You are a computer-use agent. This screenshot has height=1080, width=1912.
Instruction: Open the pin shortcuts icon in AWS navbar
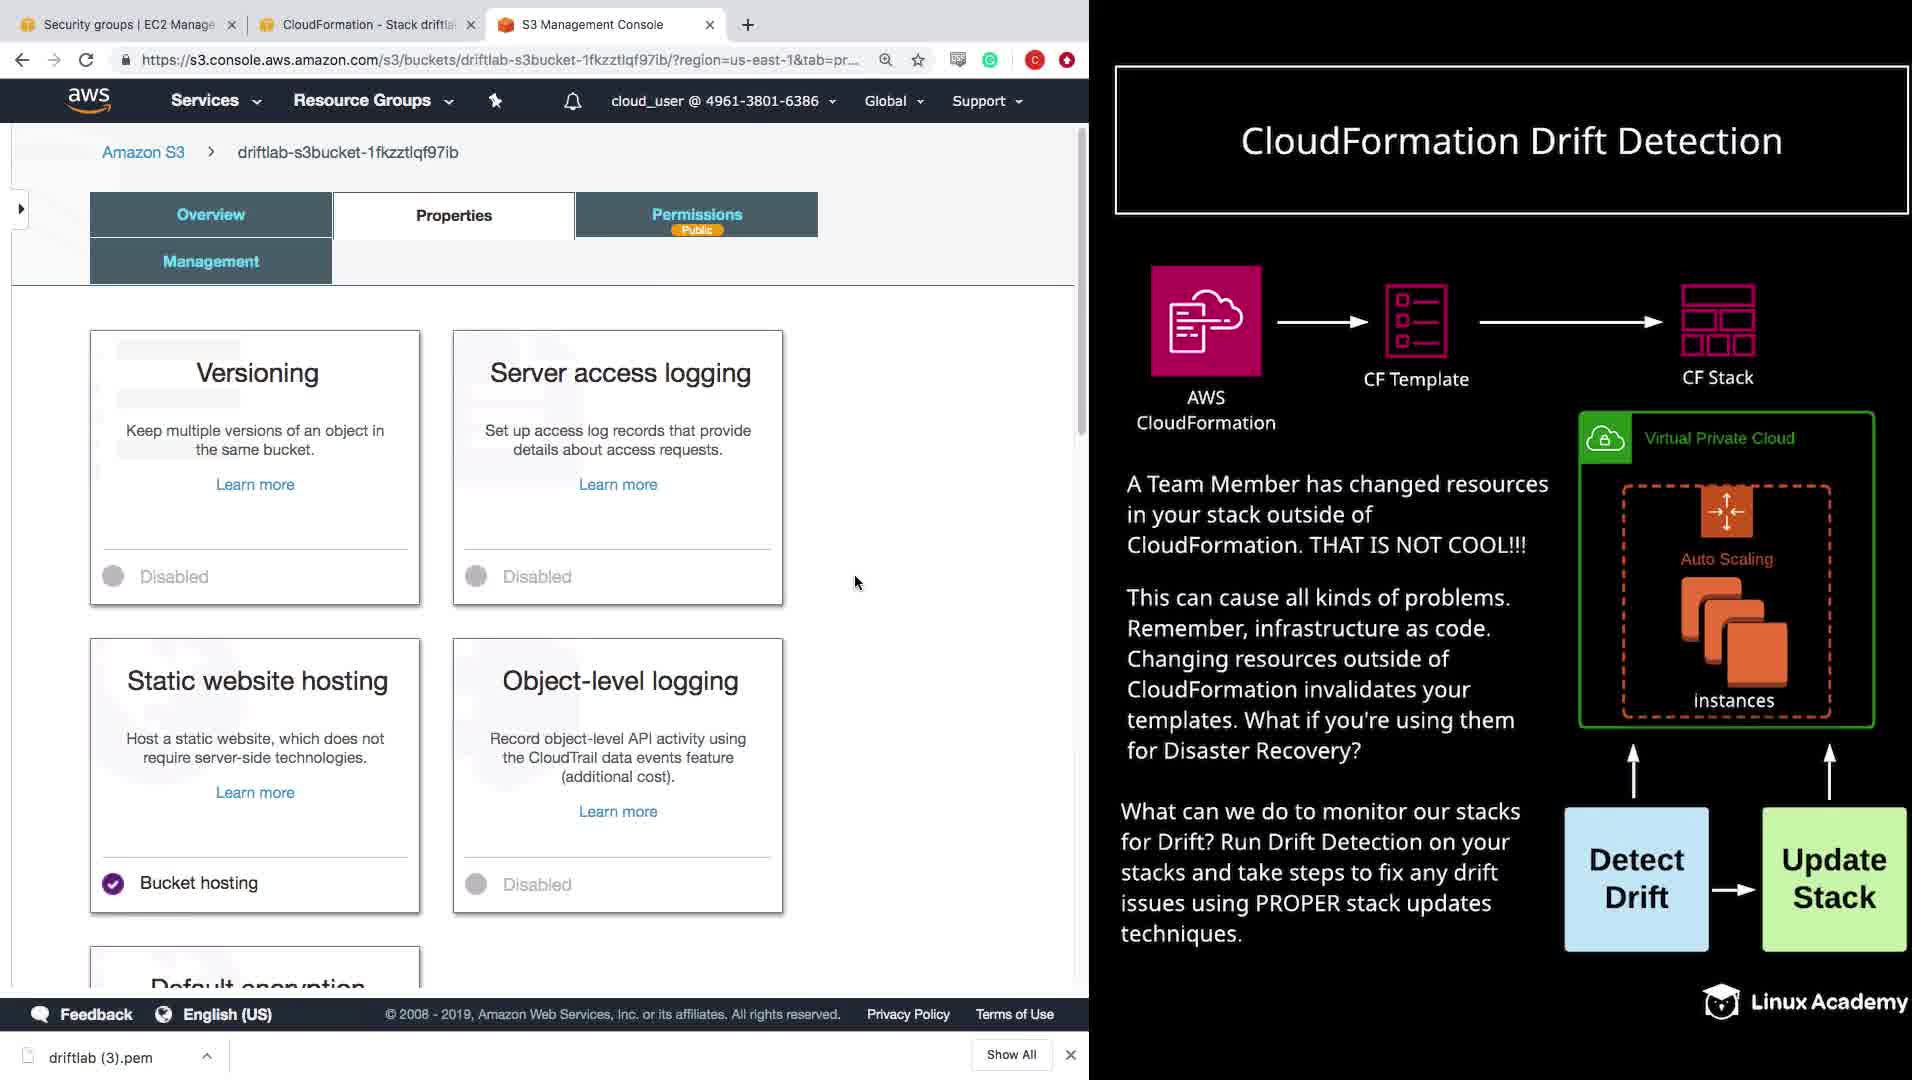click(495, 101)
